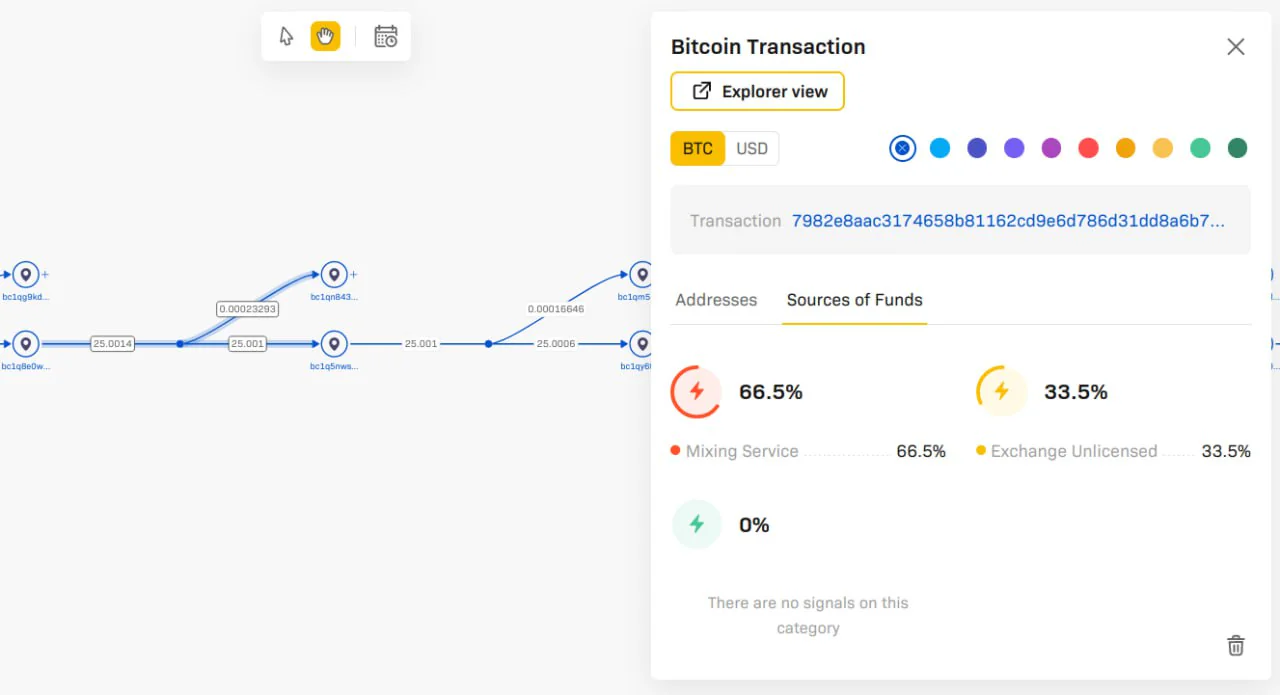This screenshot has height=695, width=1280.
Task: Pick the red color swatch
Action: coord(1088,148)
